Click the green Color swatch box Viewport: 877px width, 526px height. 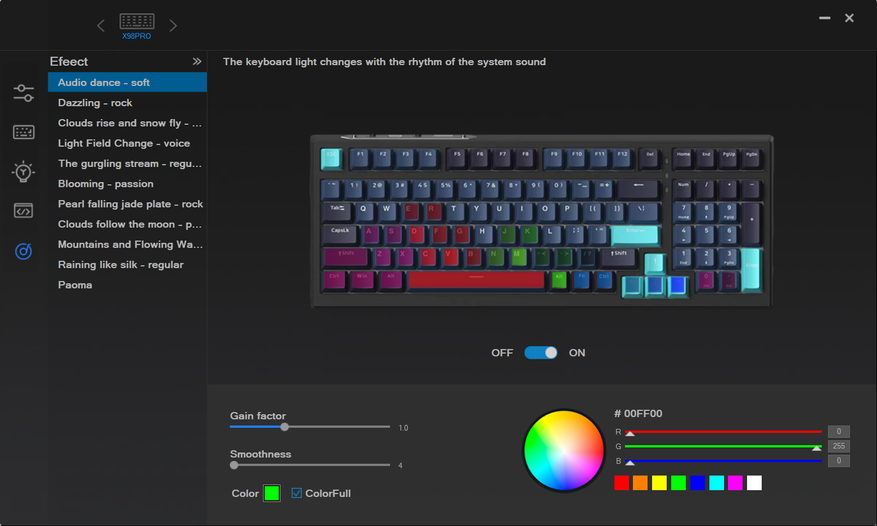[272, 493]
